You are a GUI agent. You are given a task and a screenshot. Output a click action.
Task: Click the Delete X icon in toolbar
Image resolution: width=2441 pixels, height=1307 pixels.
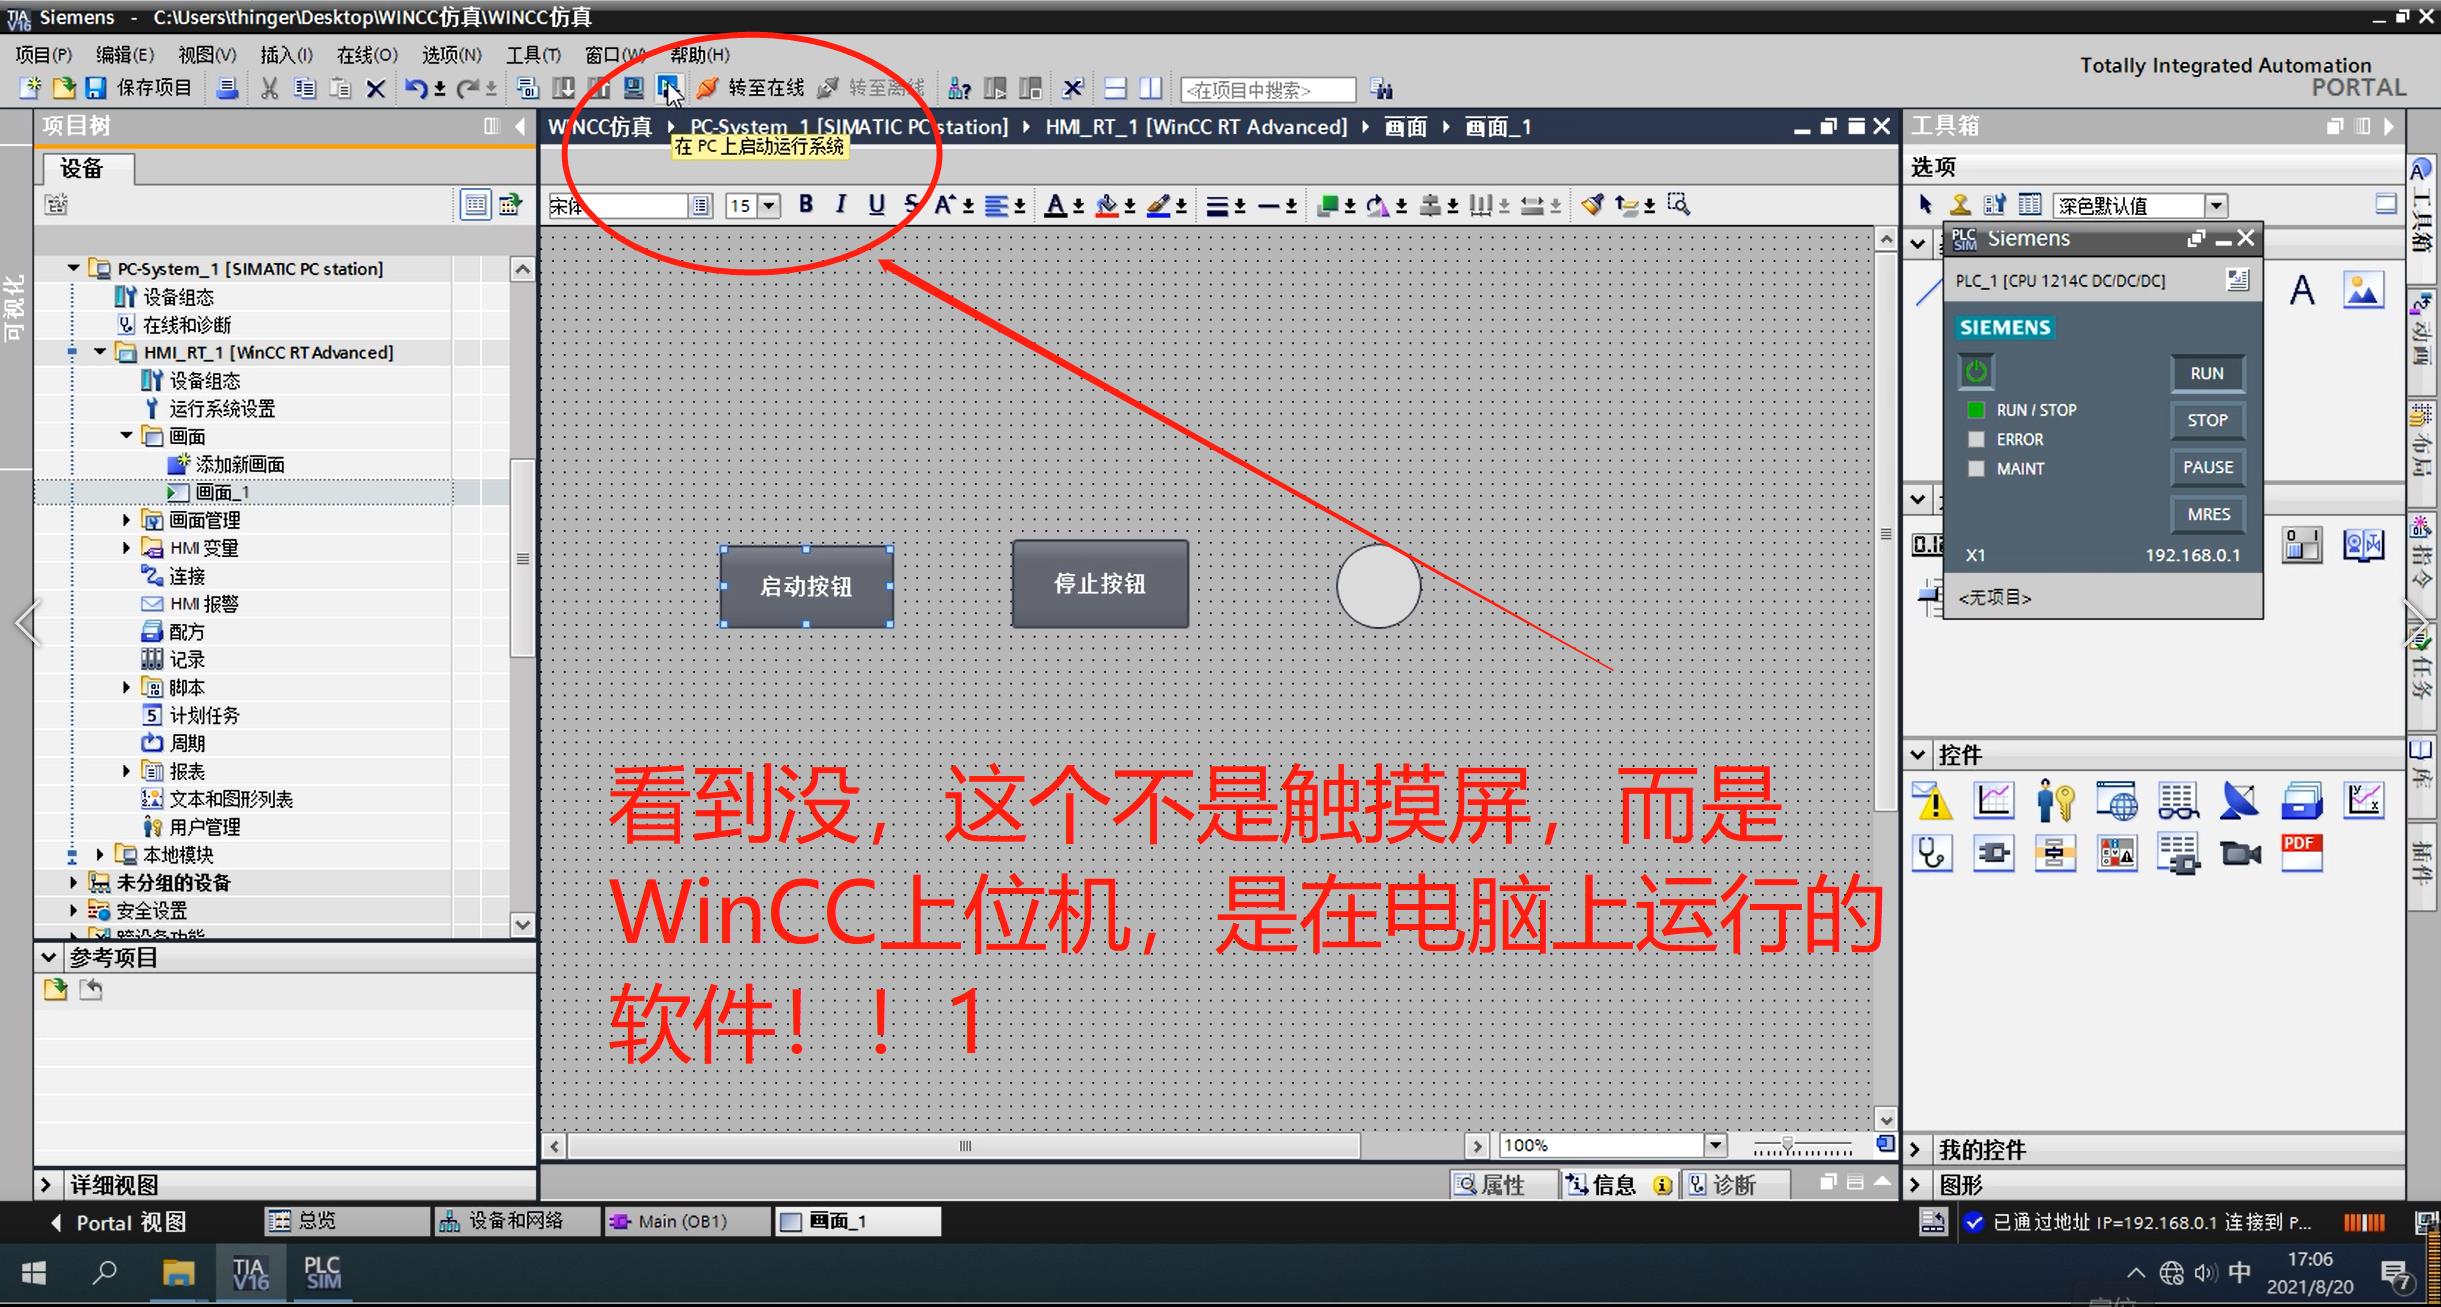pos(375,89)
